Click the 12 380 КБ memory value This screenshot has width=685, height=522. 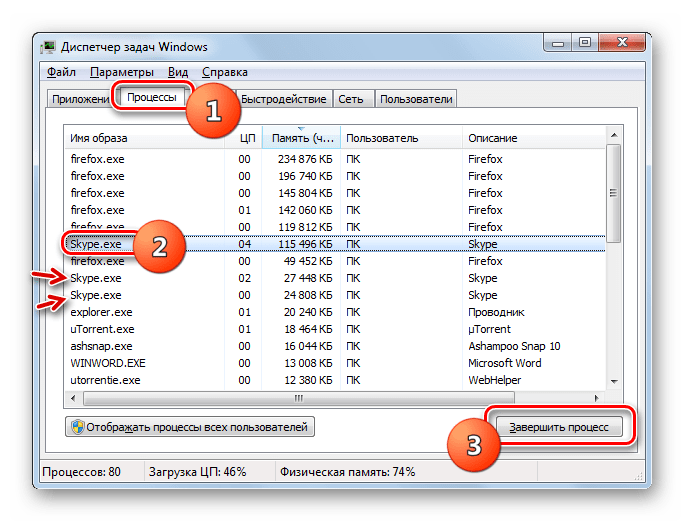pyautogui.click(x=308, y=380)
